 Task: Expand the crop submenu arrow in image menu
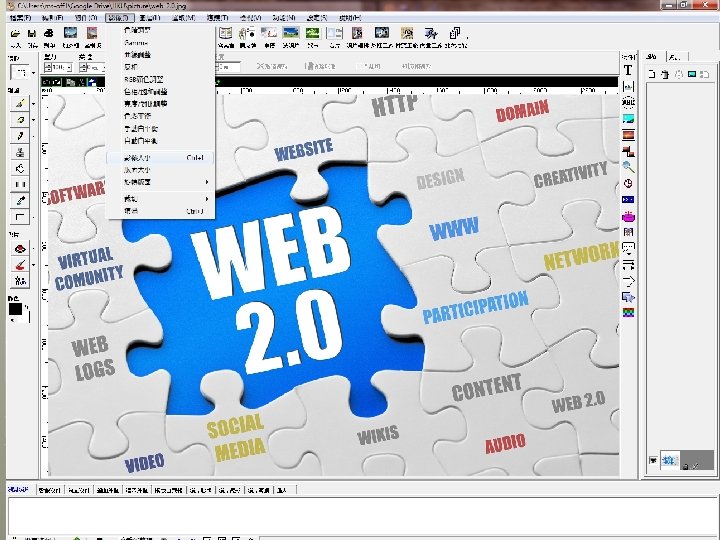(x=207, y=199)
